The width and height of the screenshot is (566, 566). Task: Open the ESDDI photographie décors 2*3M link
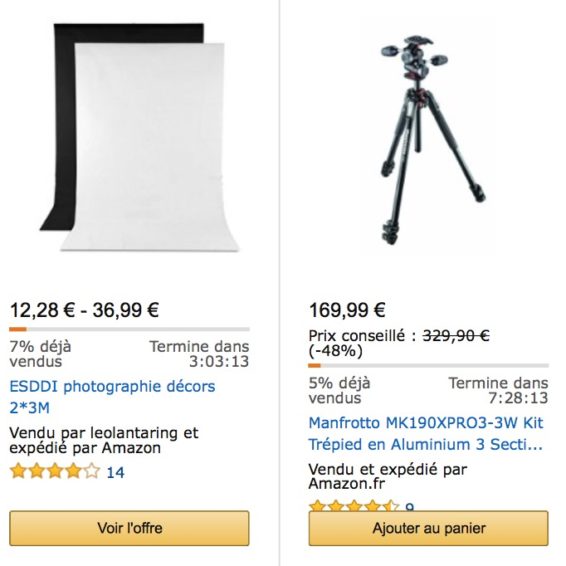(112, 397)
